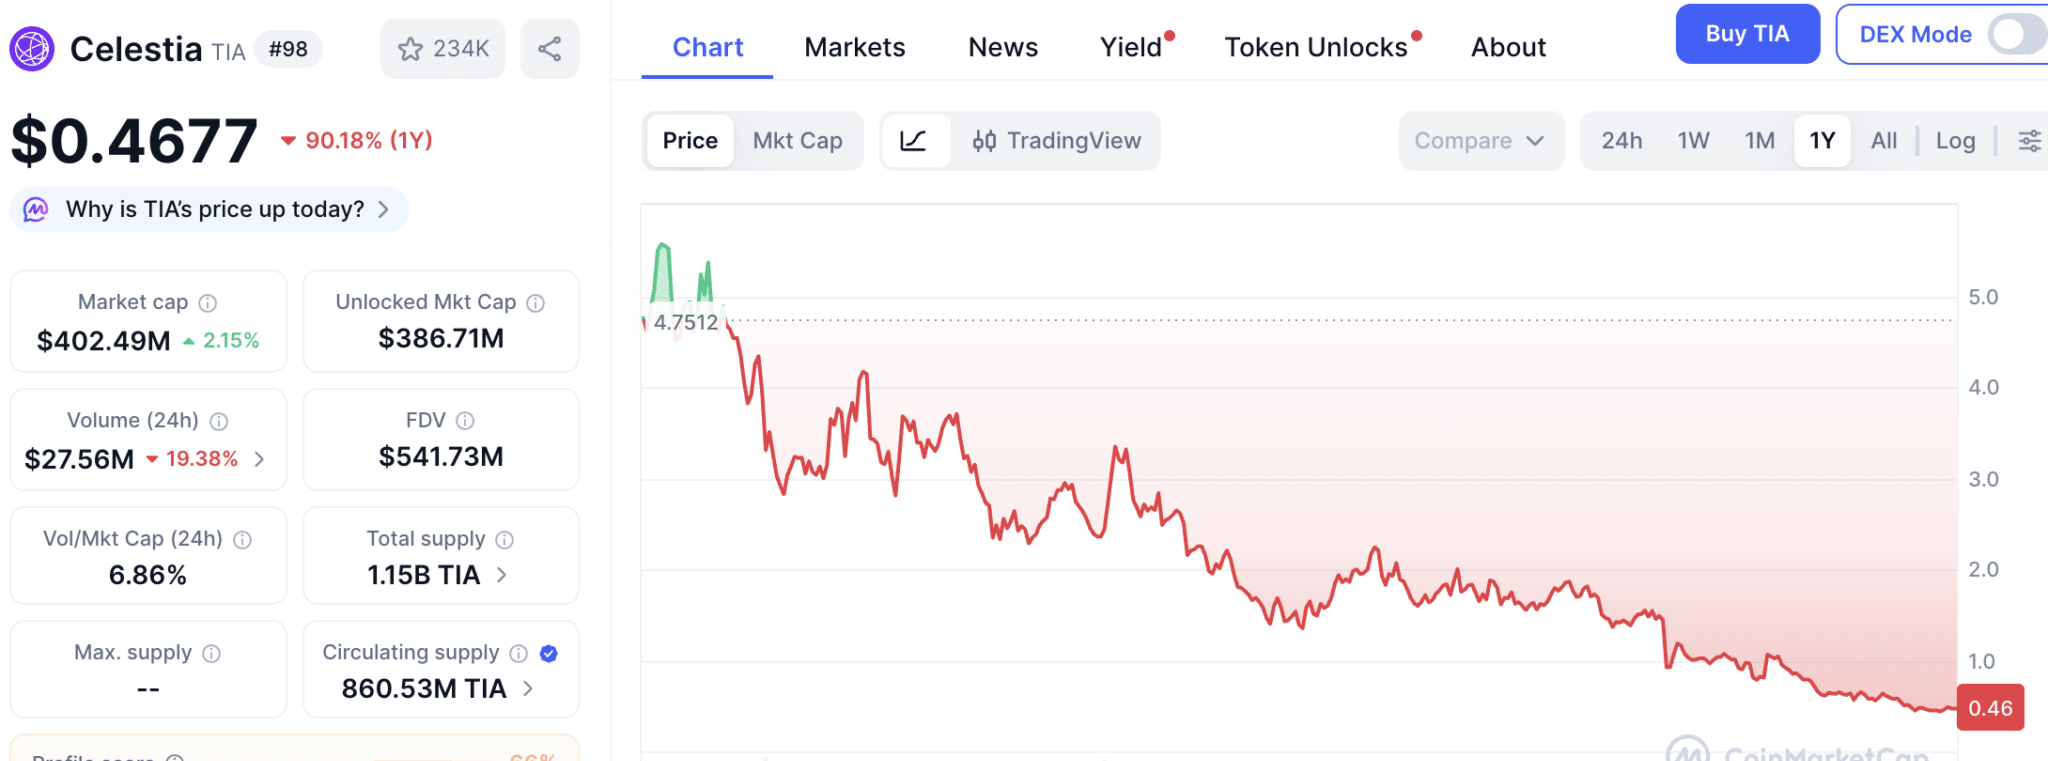Select the 1M time range
Viewport: 2048px width, 761px height.
click(1759, 141)
